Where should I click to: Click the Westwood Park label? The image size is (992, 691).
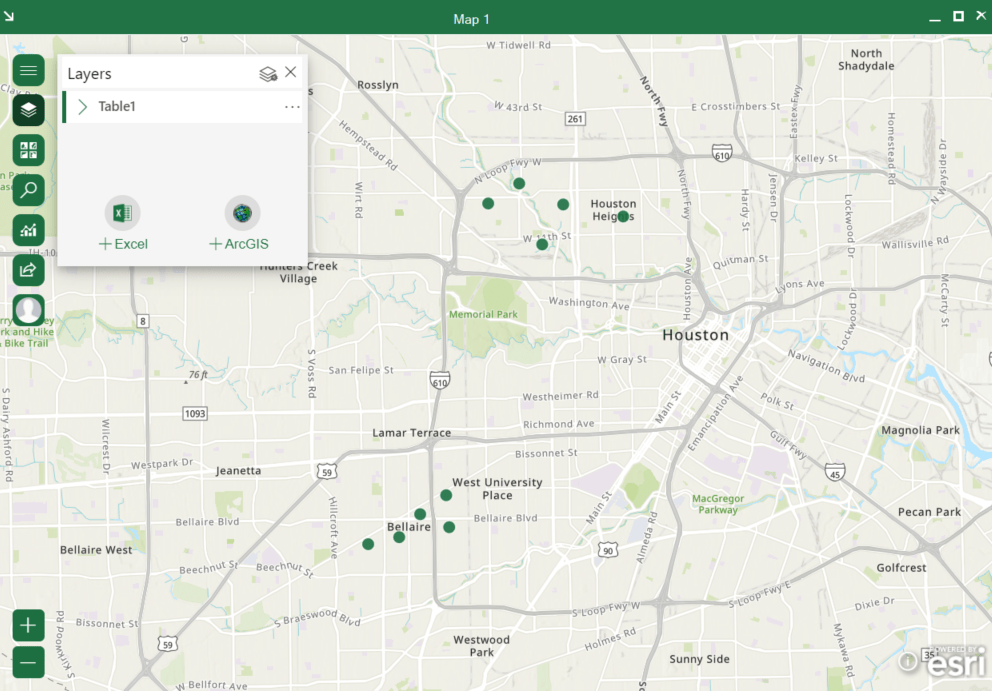[481, 645]
